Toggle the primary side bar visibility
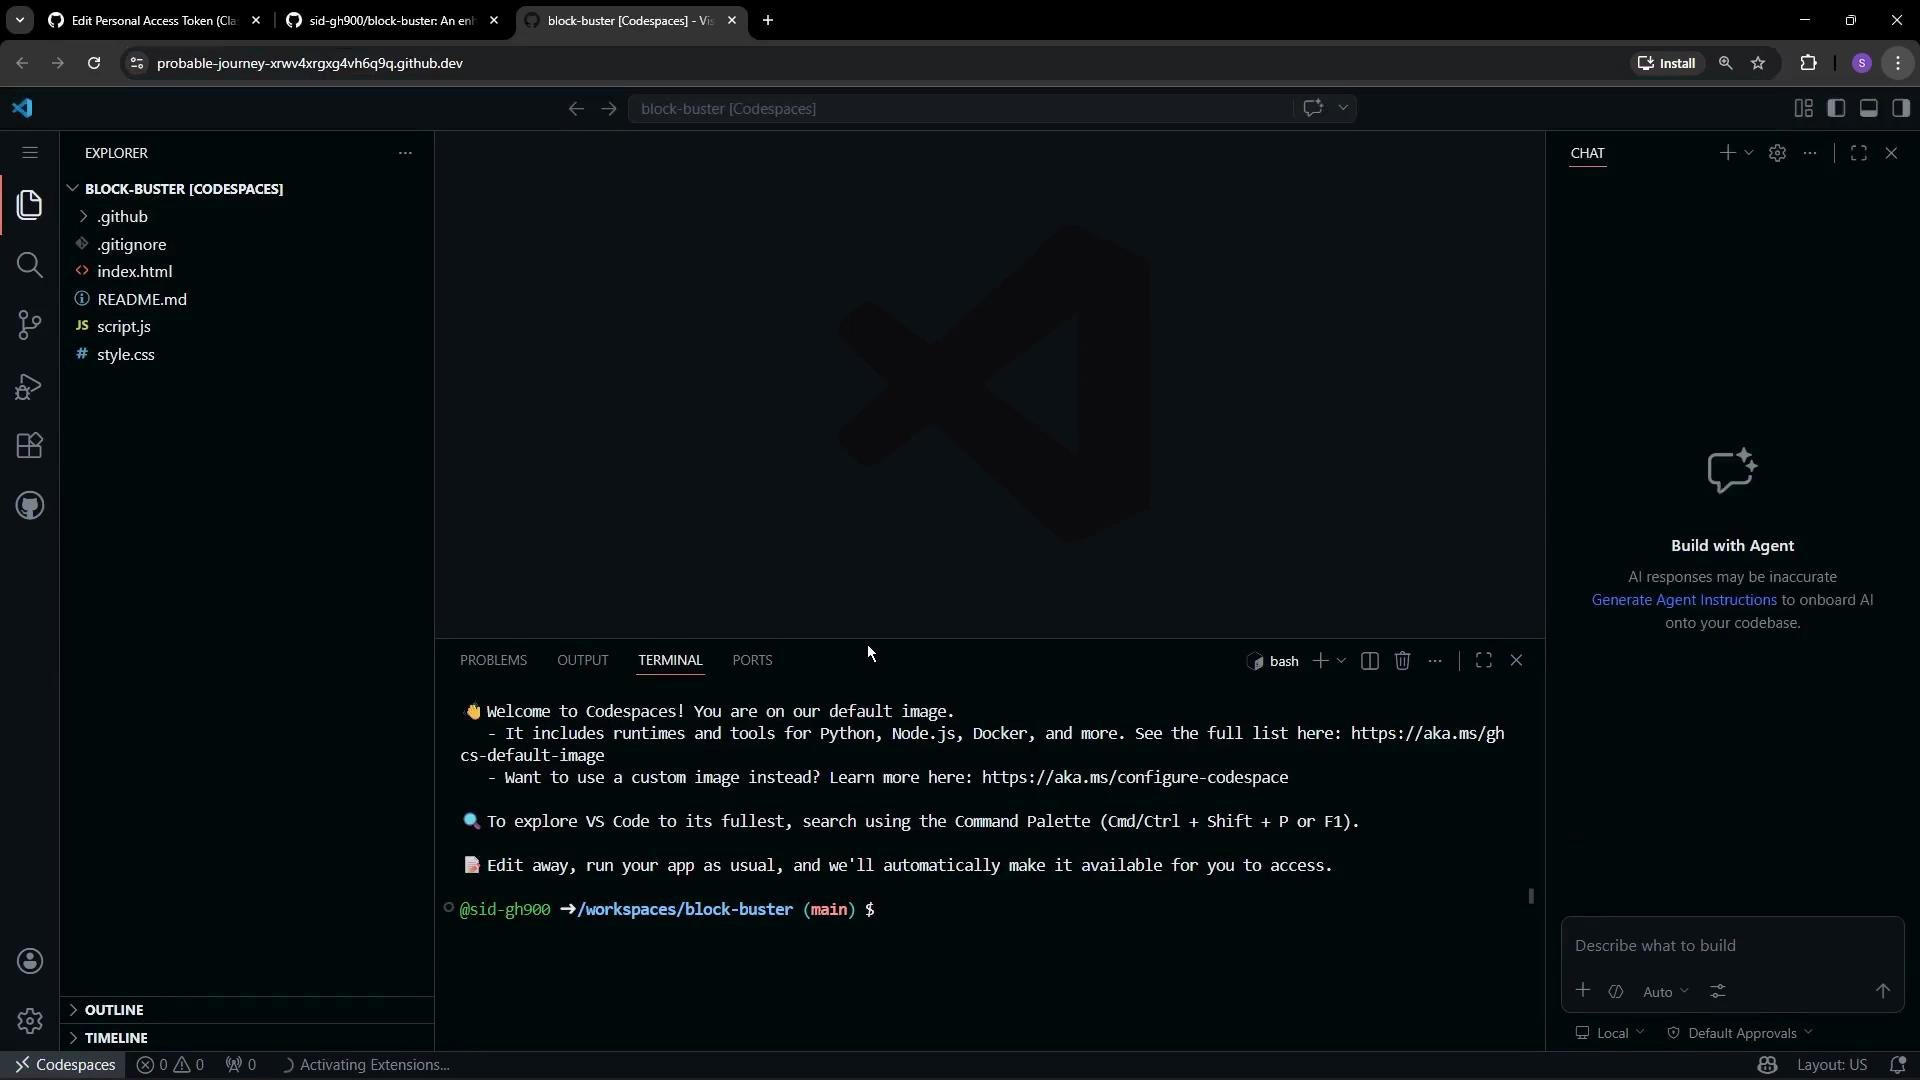The image size is (1920, 1080). 1837,108
